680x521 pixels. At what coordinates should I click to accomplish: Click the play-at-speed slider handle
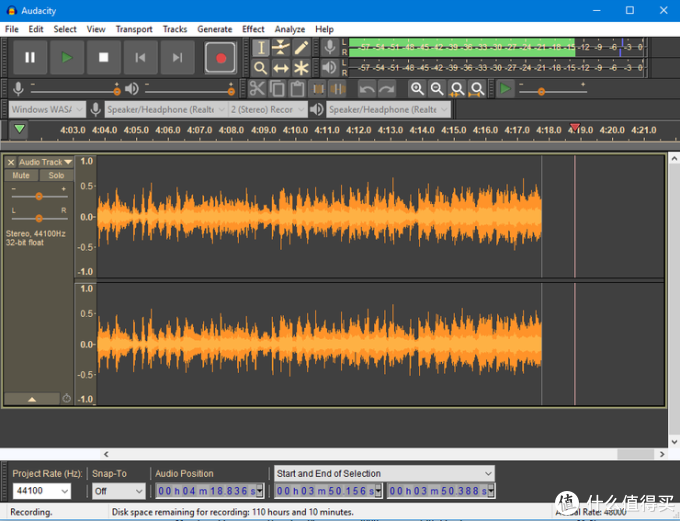pos(541,92)
